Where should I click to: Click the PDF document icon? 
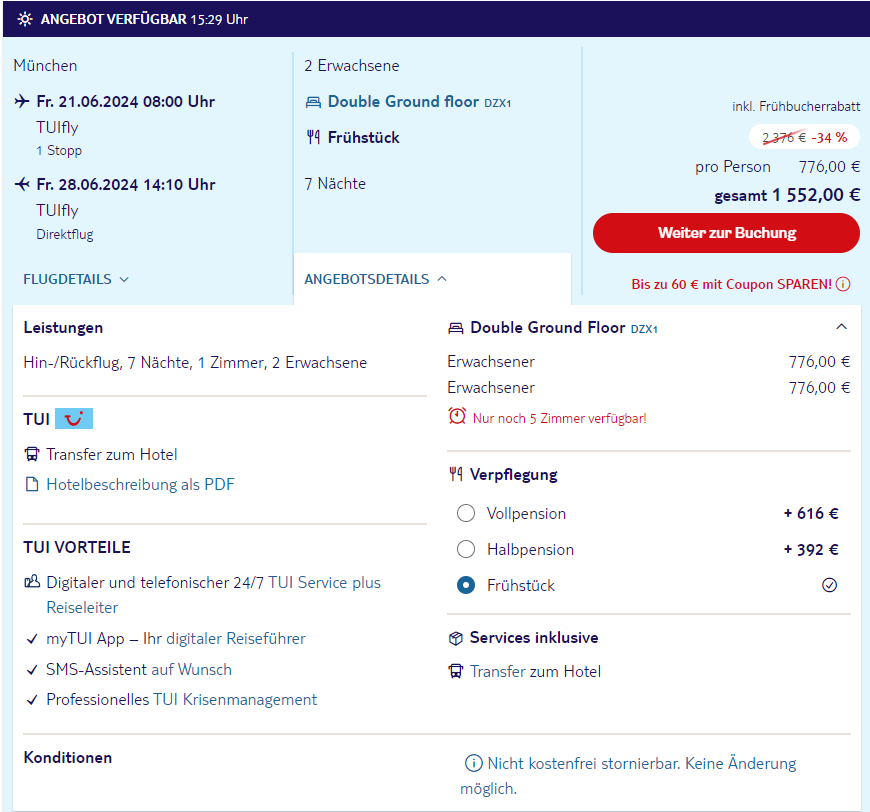coord(32,485)
